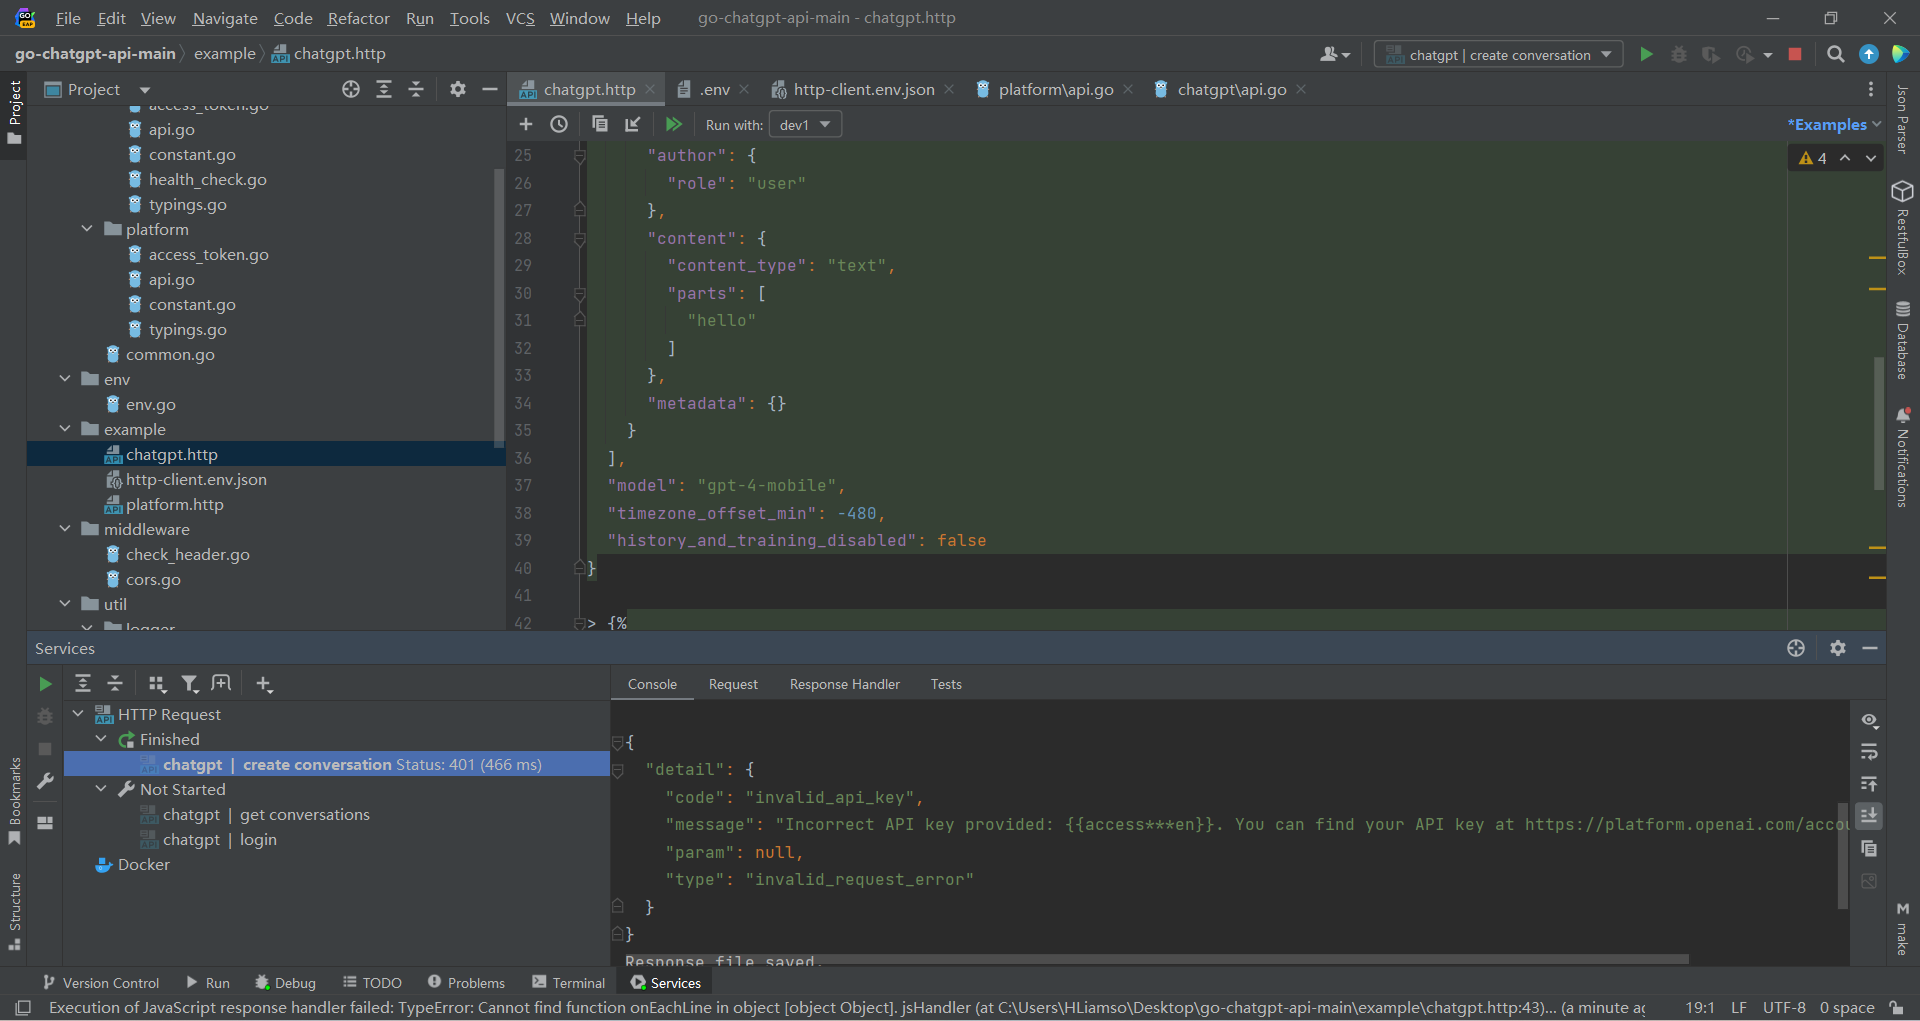Toggle soft-wrap in console output

[1869, 752]
